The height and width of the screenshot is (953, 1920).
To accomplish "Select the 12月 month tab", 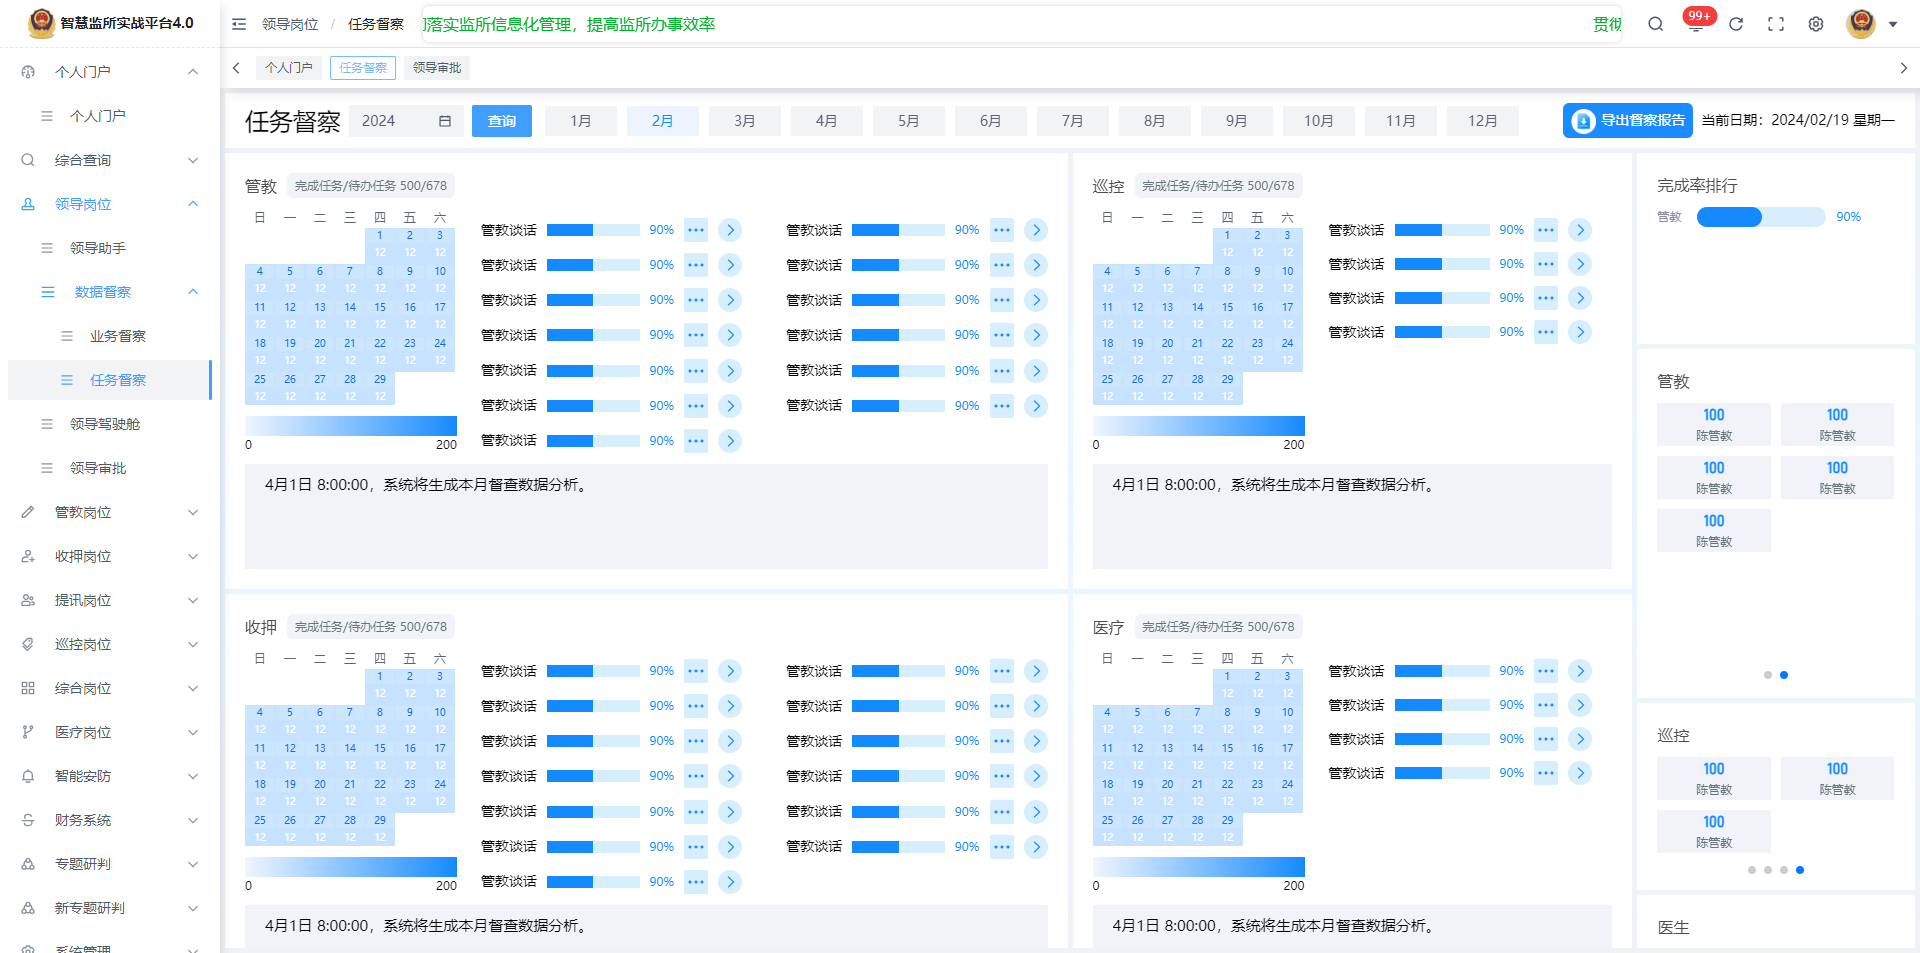I will coord(1483,121).
